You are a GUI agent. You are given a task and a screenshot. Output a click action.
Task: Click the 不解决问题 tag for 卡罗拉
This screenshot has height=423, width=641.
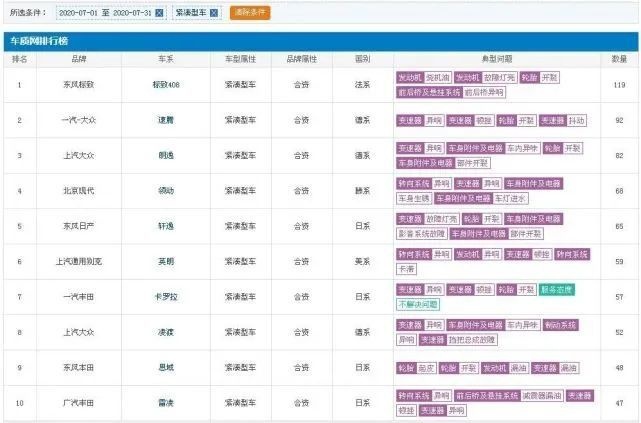(x=418, y=304)
